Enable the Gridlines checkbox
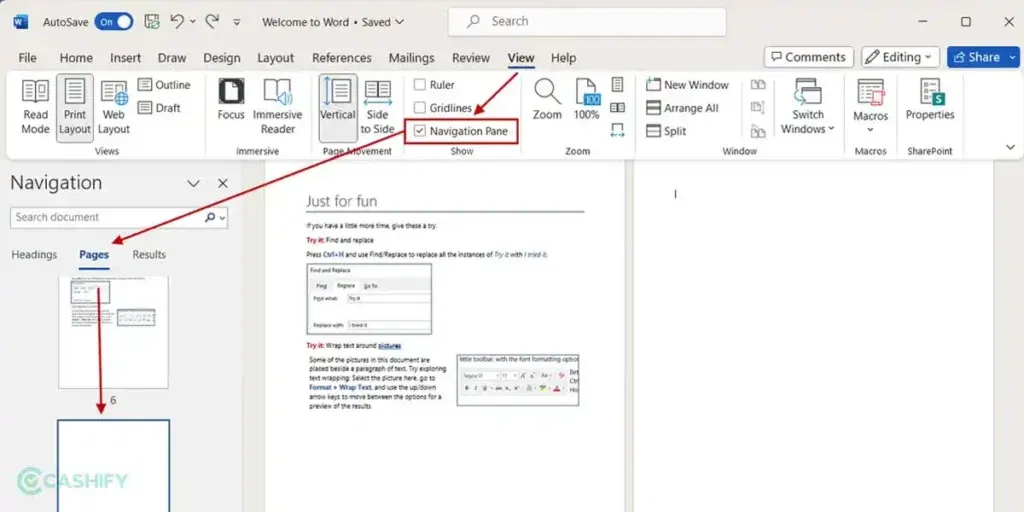 pos(420,108)
